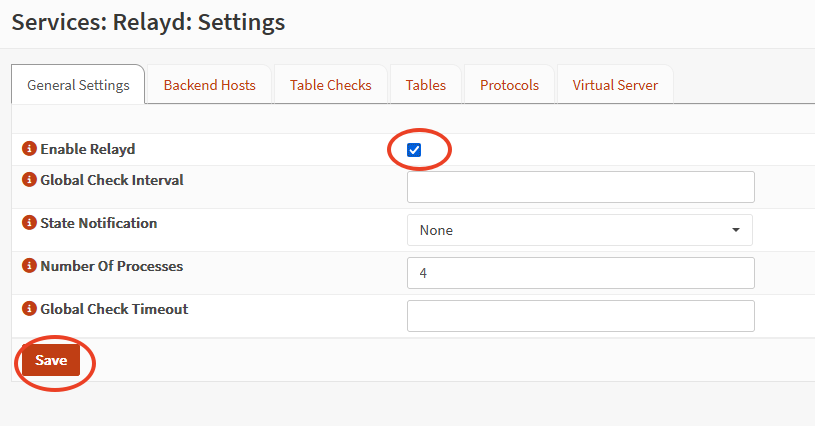Open the Virtual Server tab
815x426 pixels.
615,85
